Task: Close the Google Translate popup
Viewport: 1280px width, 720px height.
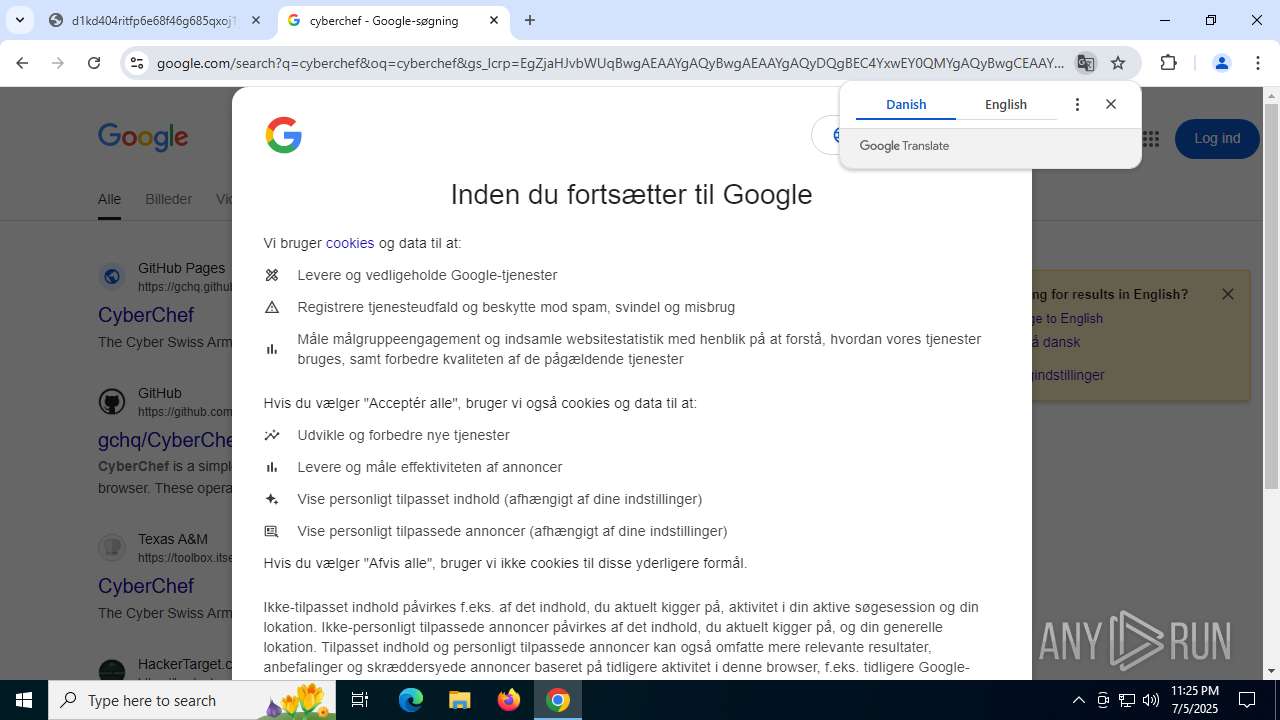Action: 1111,104
